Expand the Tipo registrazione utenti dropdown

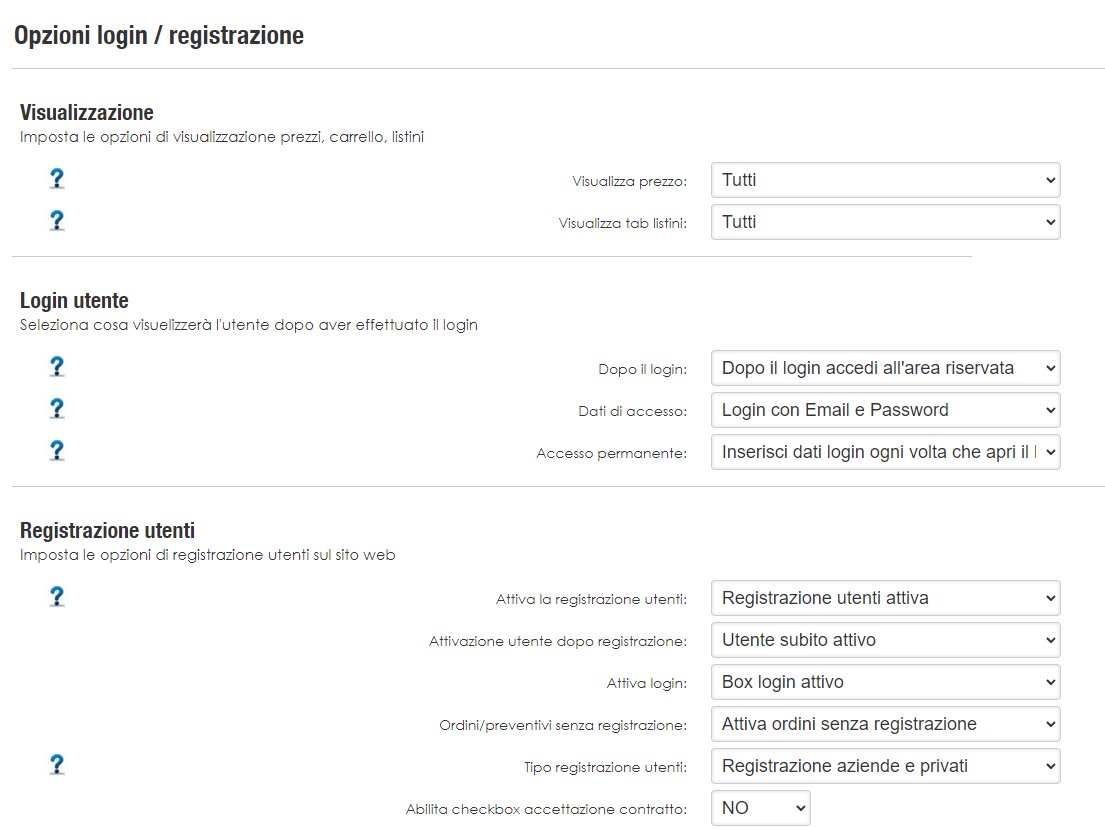(x=886, y=766)
